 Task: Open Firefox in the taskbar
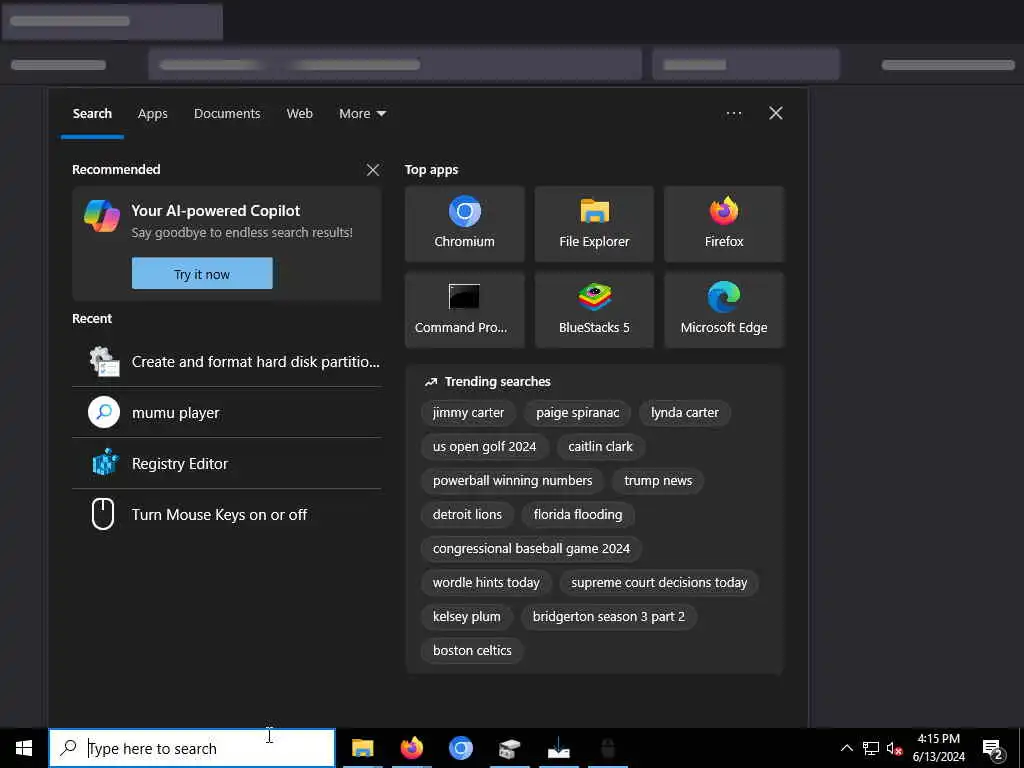click(x=411, y=748)
